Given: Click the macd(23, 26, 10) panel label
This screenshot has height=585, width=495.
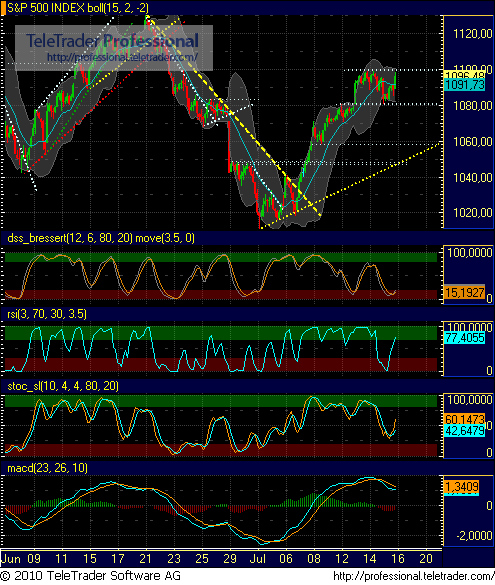Looking at the screenshot, I should pos(47,468).
